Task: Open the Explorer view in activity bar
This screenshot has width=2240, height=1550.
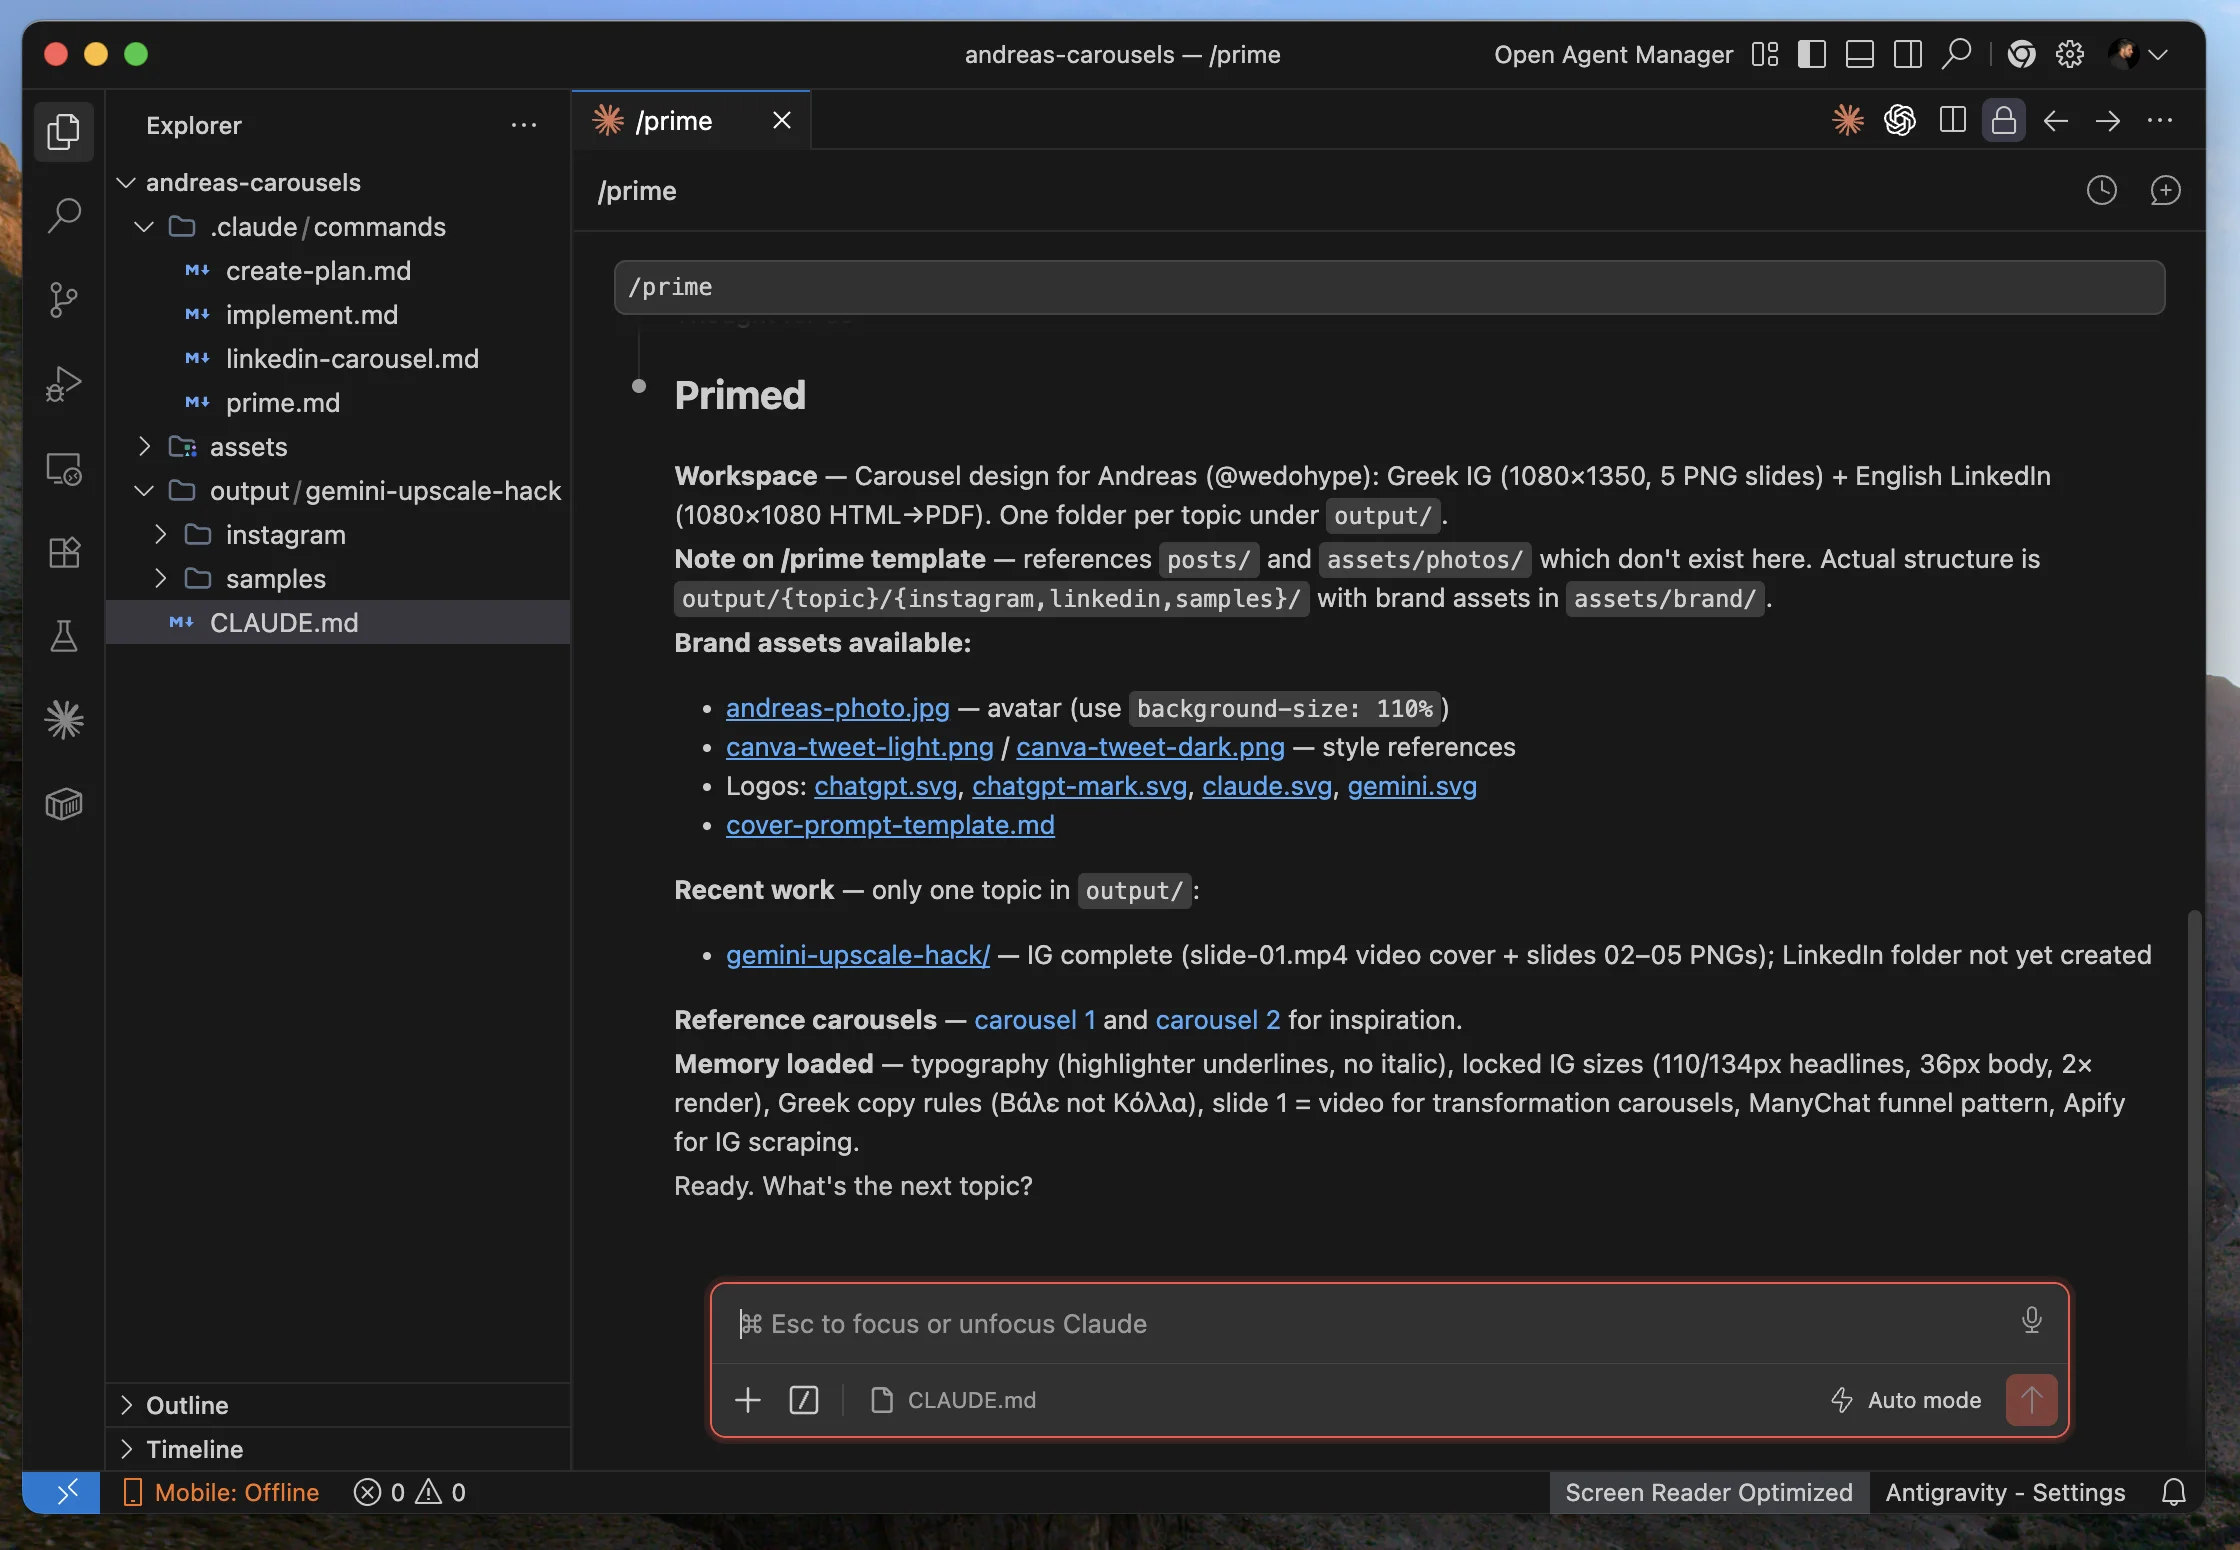Action: [x=64, y=131]
